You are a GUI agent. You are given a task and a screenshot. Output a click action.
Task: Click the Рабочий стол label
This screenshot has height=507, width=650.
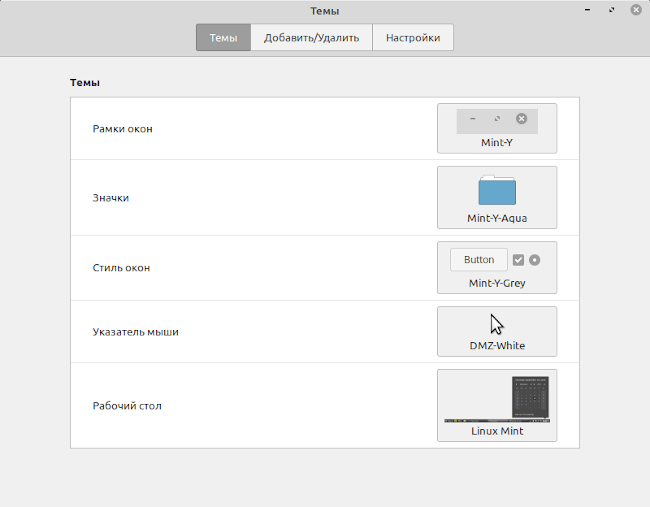coord(127,406)
